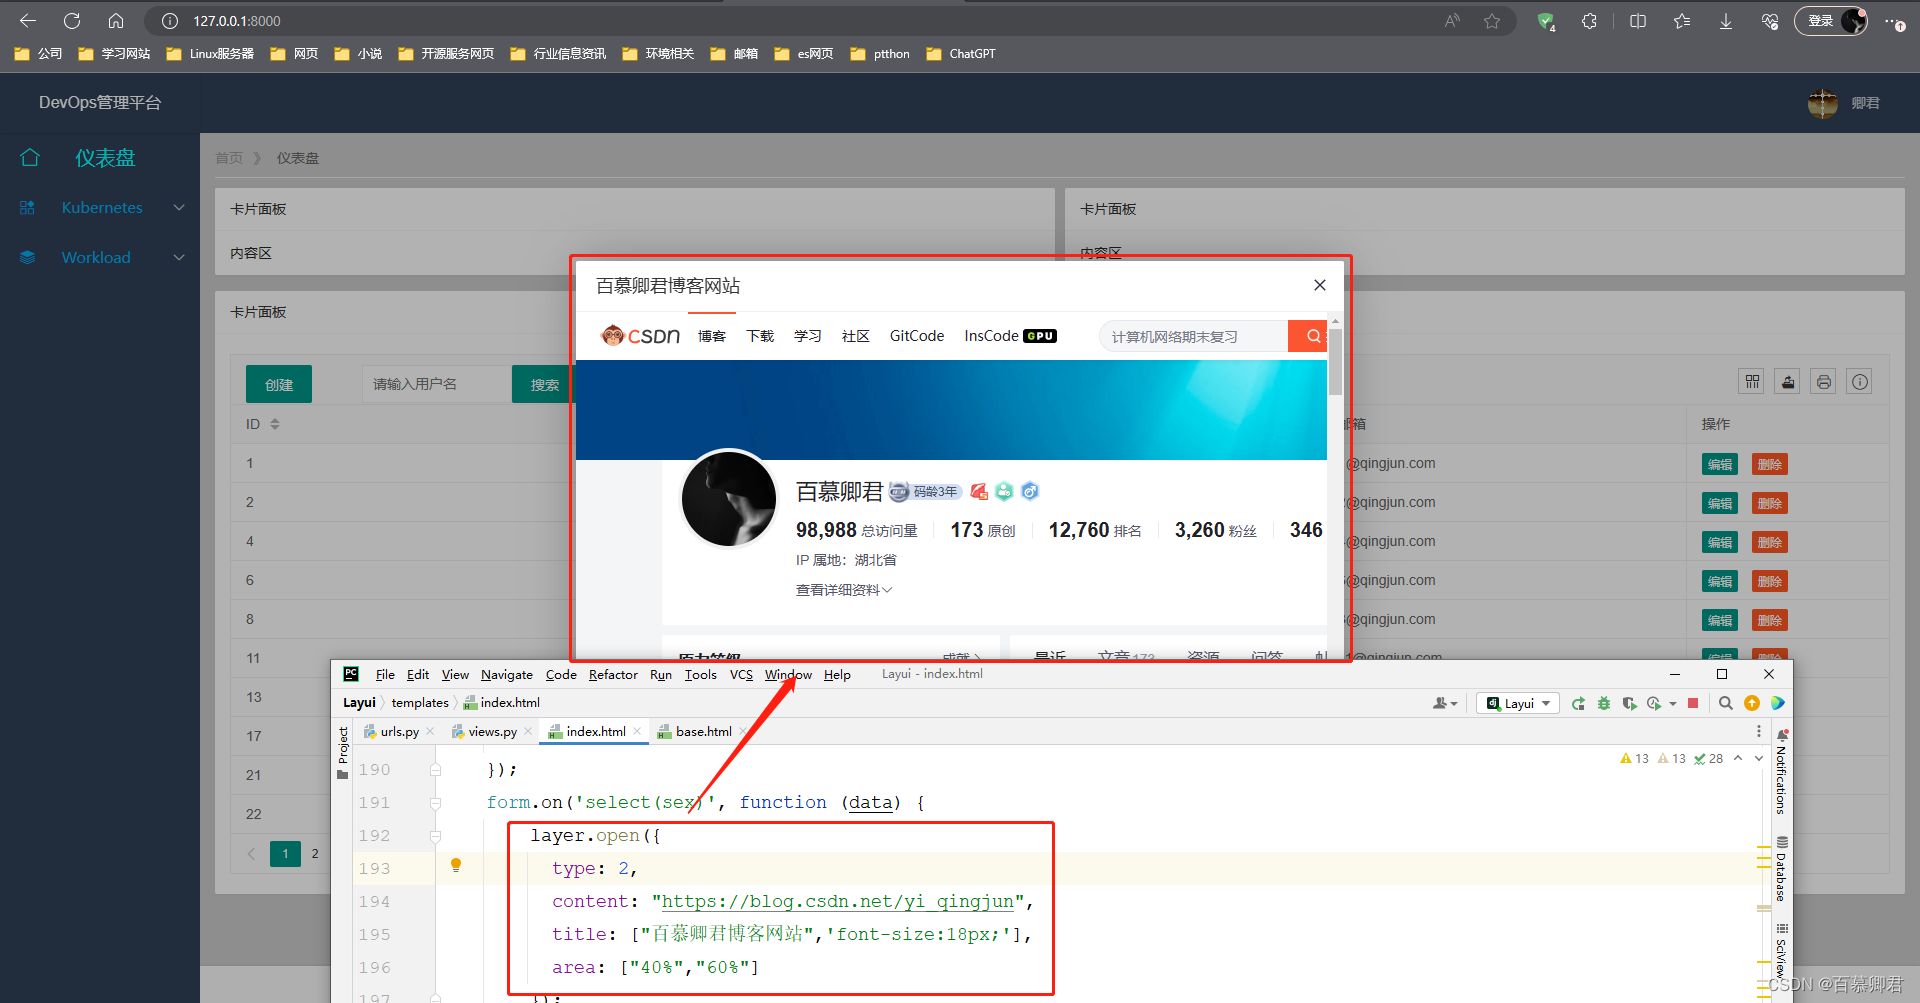The image size is (1920, 1003).
Task: Select 仪表盘 in the sidebar
Action: click(105, 158)
